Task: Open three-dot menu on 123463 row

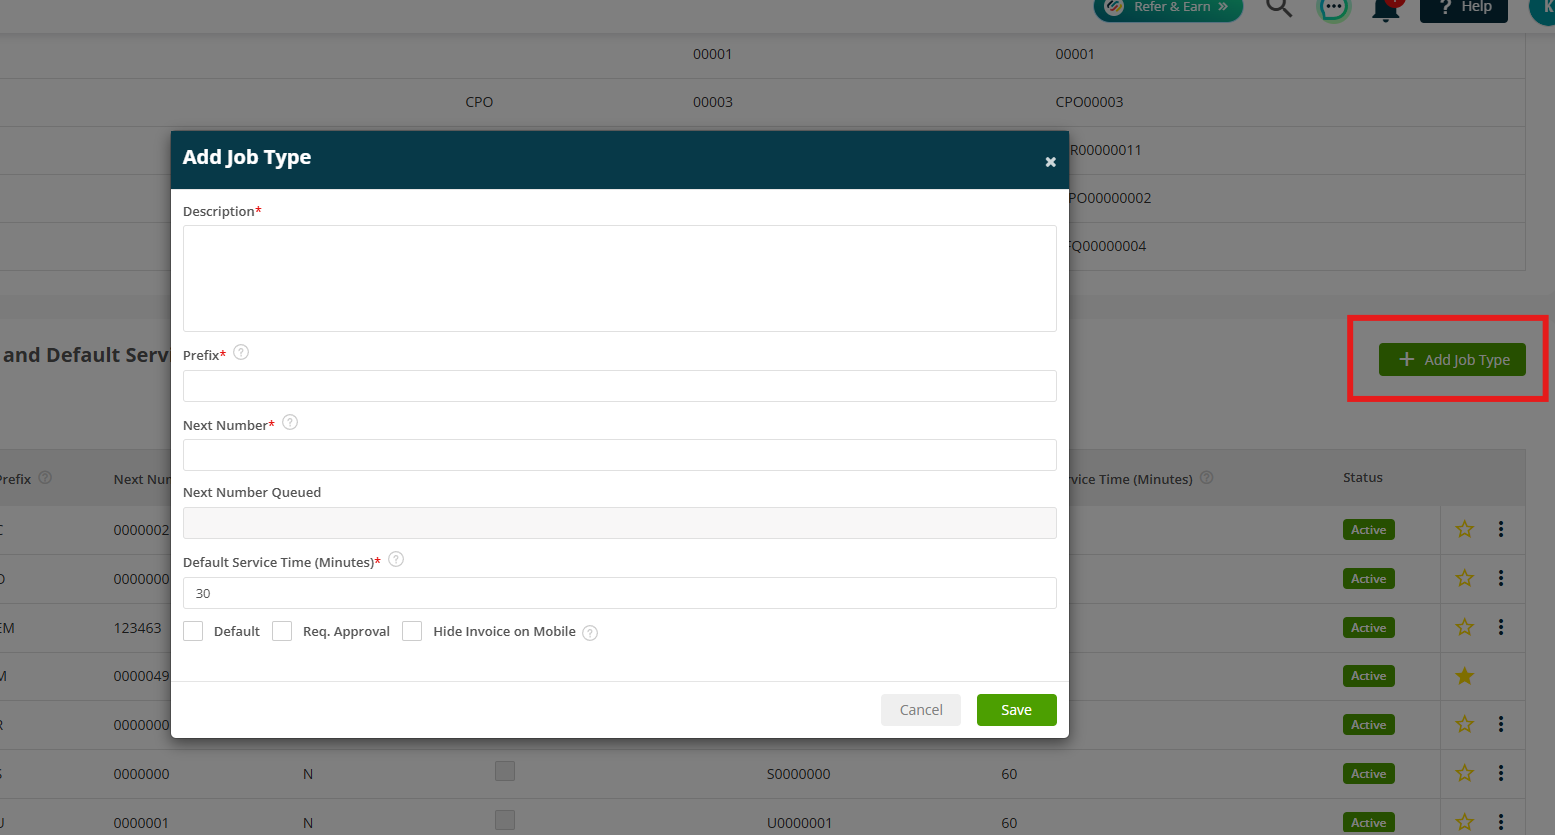Action: click(x=1501, y=627)
